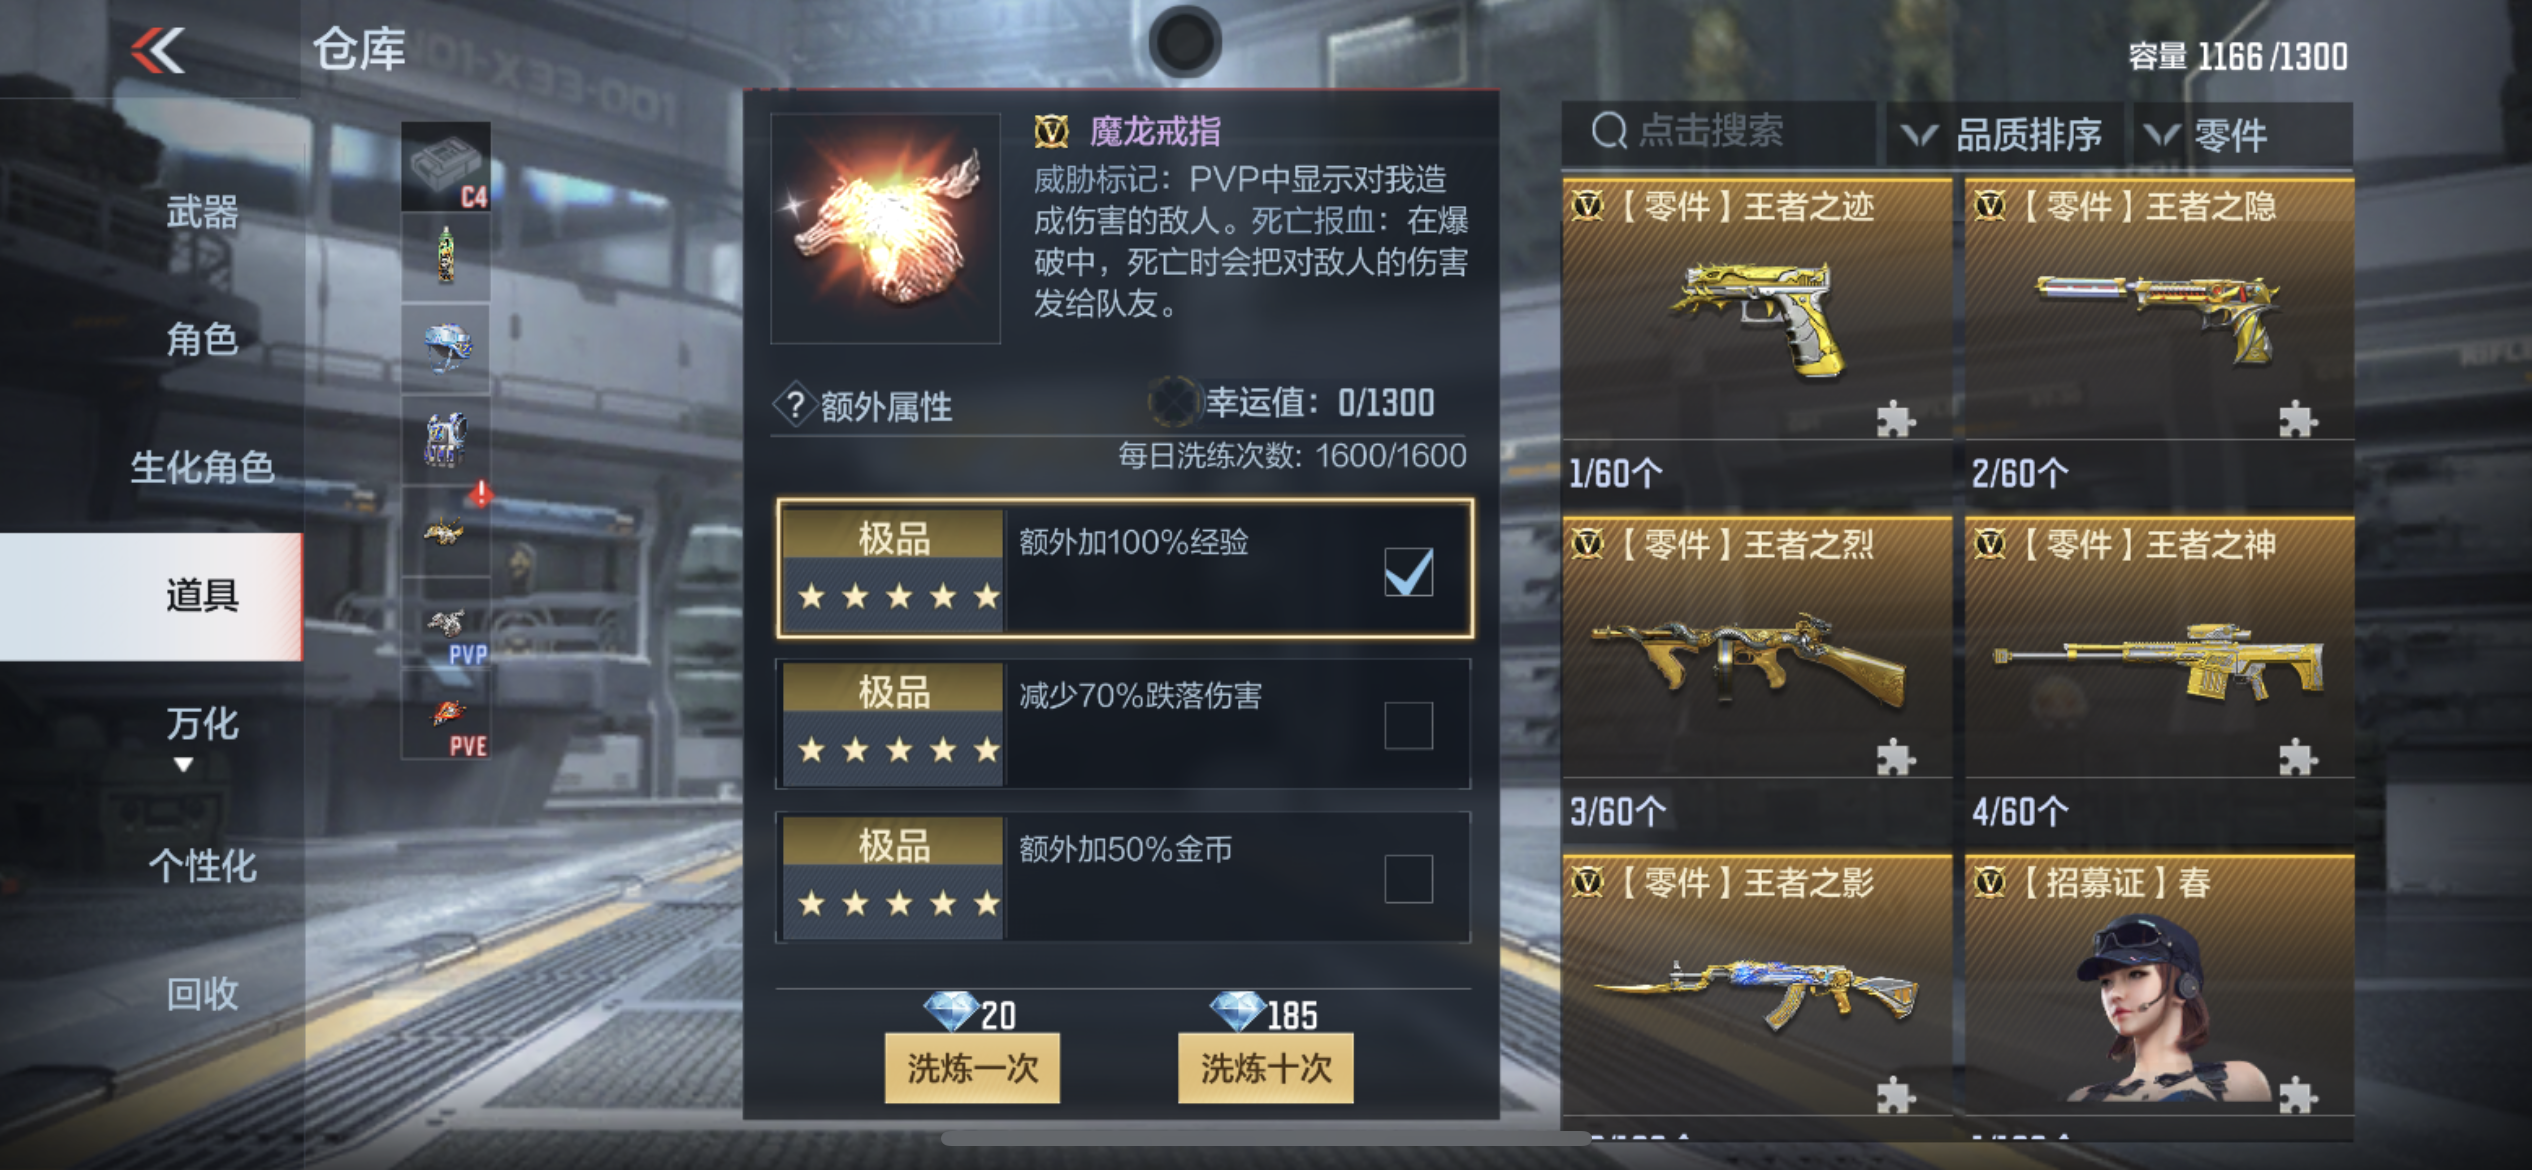Click the 洗炼十次 button
Screen dimensions: 2532x1170
pos(1266,1068)
